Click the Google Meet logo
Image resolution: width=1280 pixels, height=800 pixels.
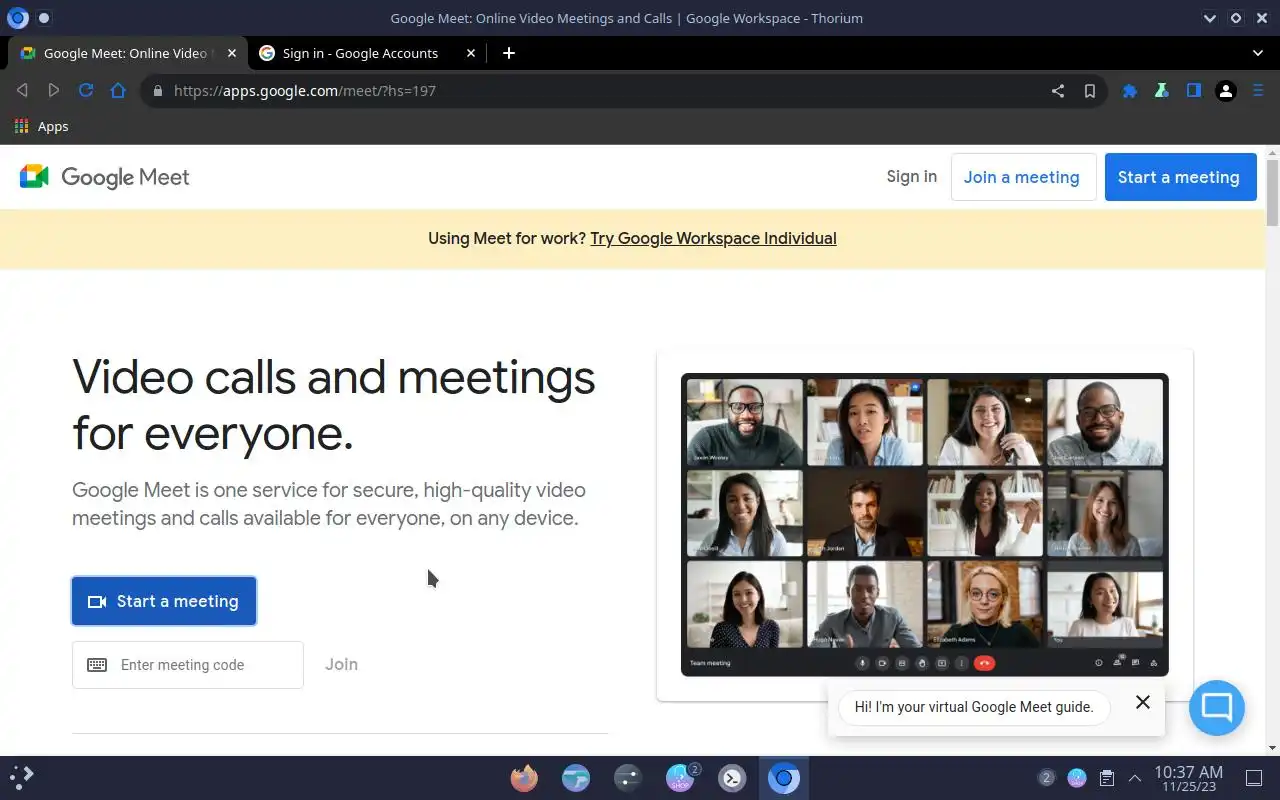point(104,177)
